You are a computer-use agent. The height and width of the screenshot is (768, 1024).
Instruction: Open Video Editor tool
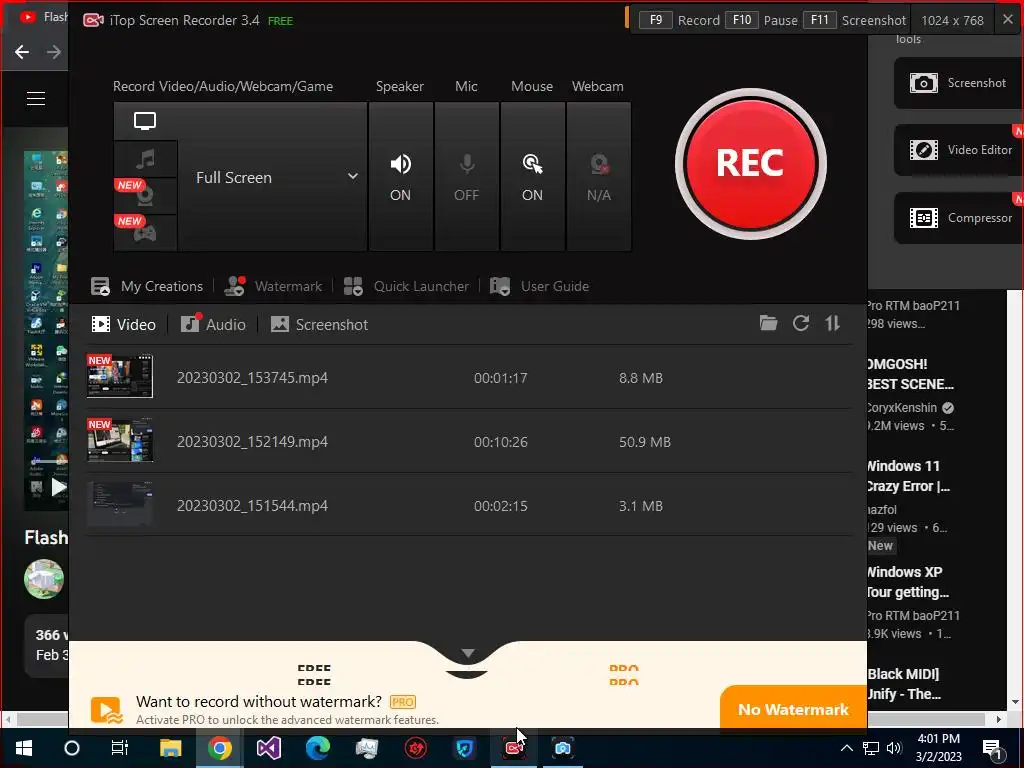coord(957,150)
